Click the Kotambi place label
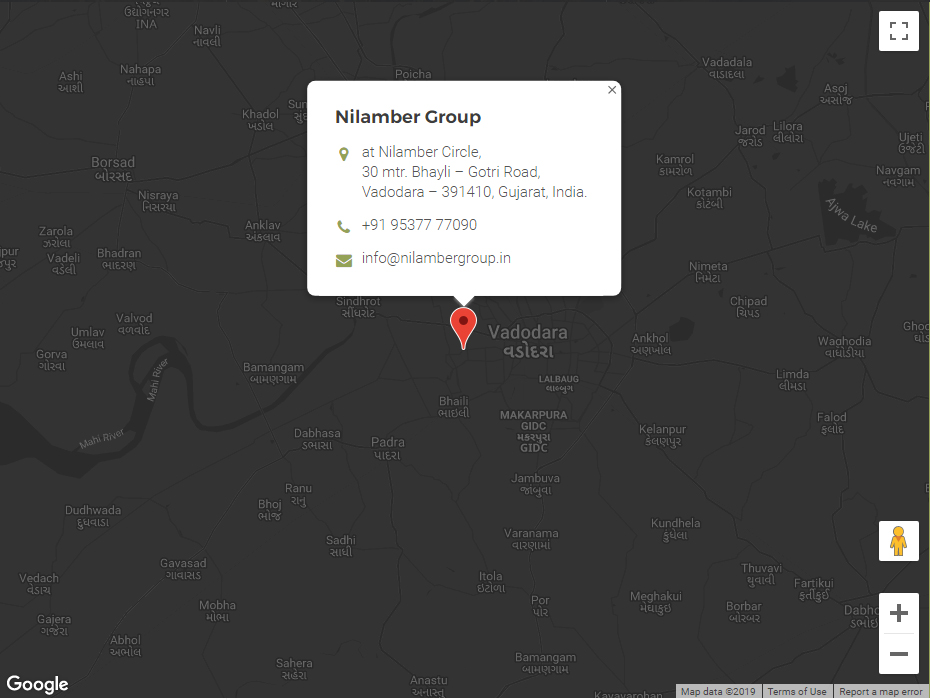This screenshot has height=700, width=930. point(709,198)
